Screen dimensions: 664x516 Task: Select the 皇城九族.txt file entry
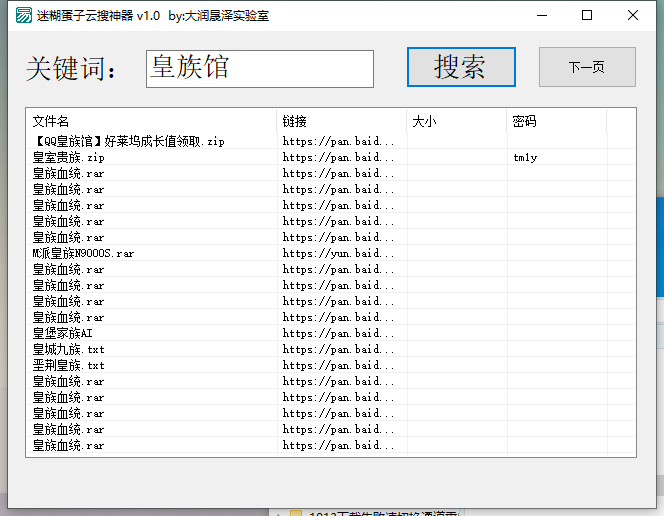(x=68, y=349)
